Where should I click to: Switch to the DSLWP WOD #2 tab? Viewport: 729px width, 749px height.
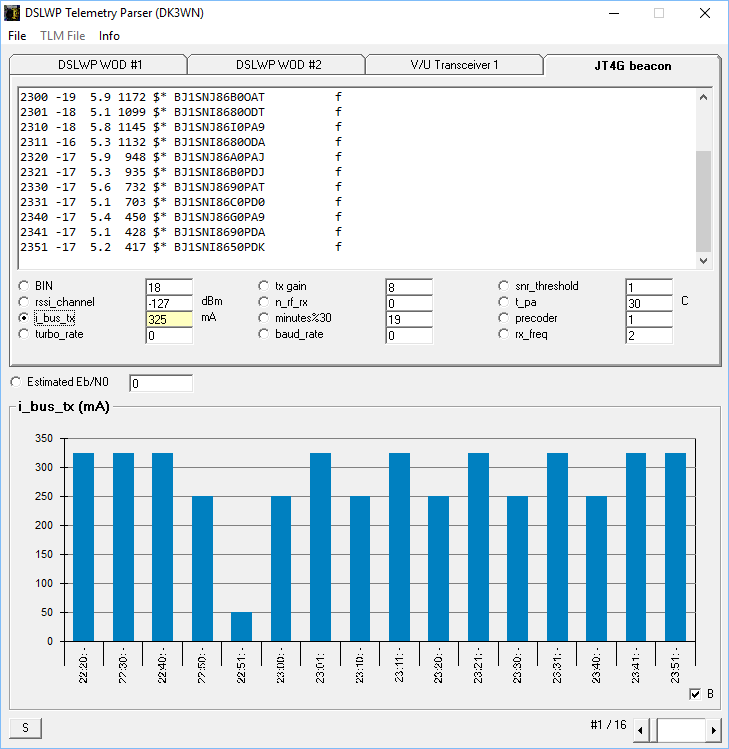[x=279, y=65]
